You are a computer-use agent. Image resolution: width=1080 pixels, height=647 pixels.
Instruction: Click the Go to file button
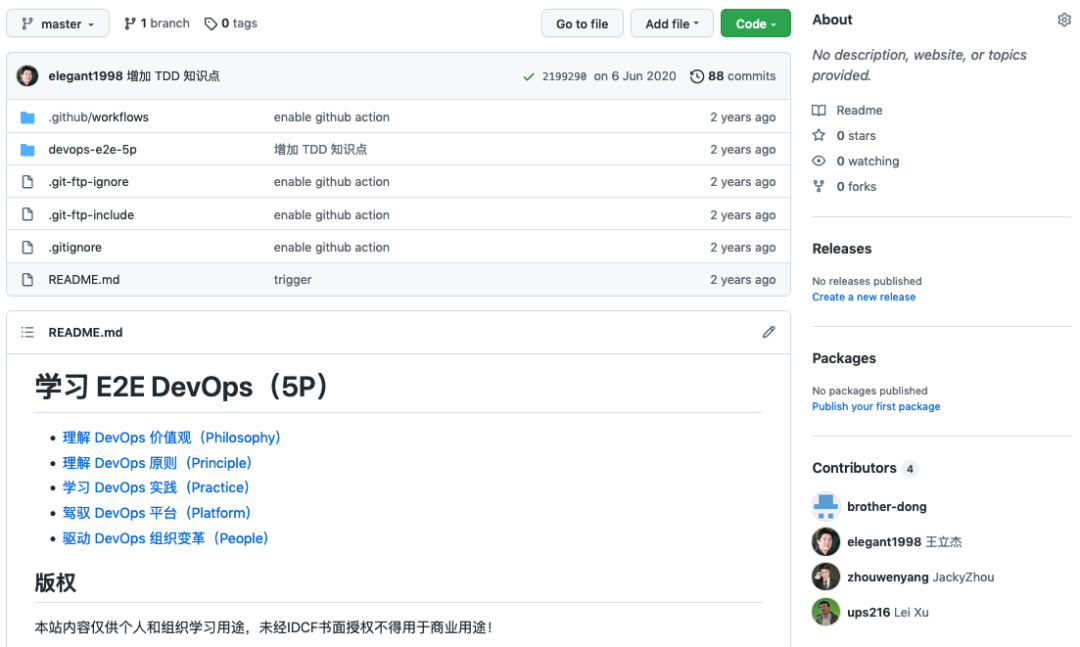pyautogui.click(x=582, y=23)
